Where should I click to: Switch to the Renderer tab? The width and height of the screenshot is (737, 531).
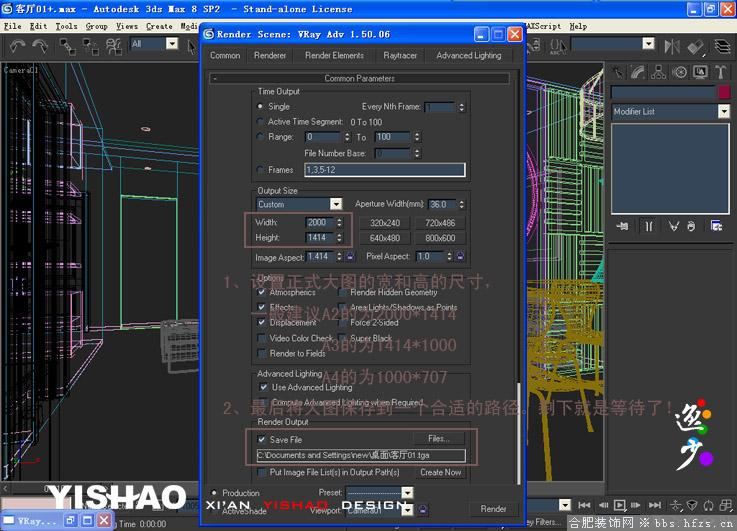coord(270,55)
